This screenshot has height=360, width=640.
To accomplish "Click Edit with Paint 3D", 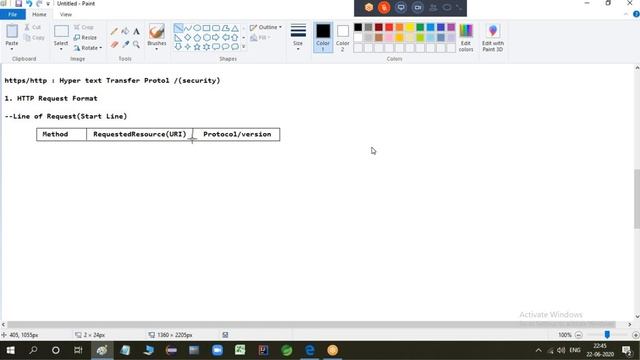I will click(x=493, y=38).
